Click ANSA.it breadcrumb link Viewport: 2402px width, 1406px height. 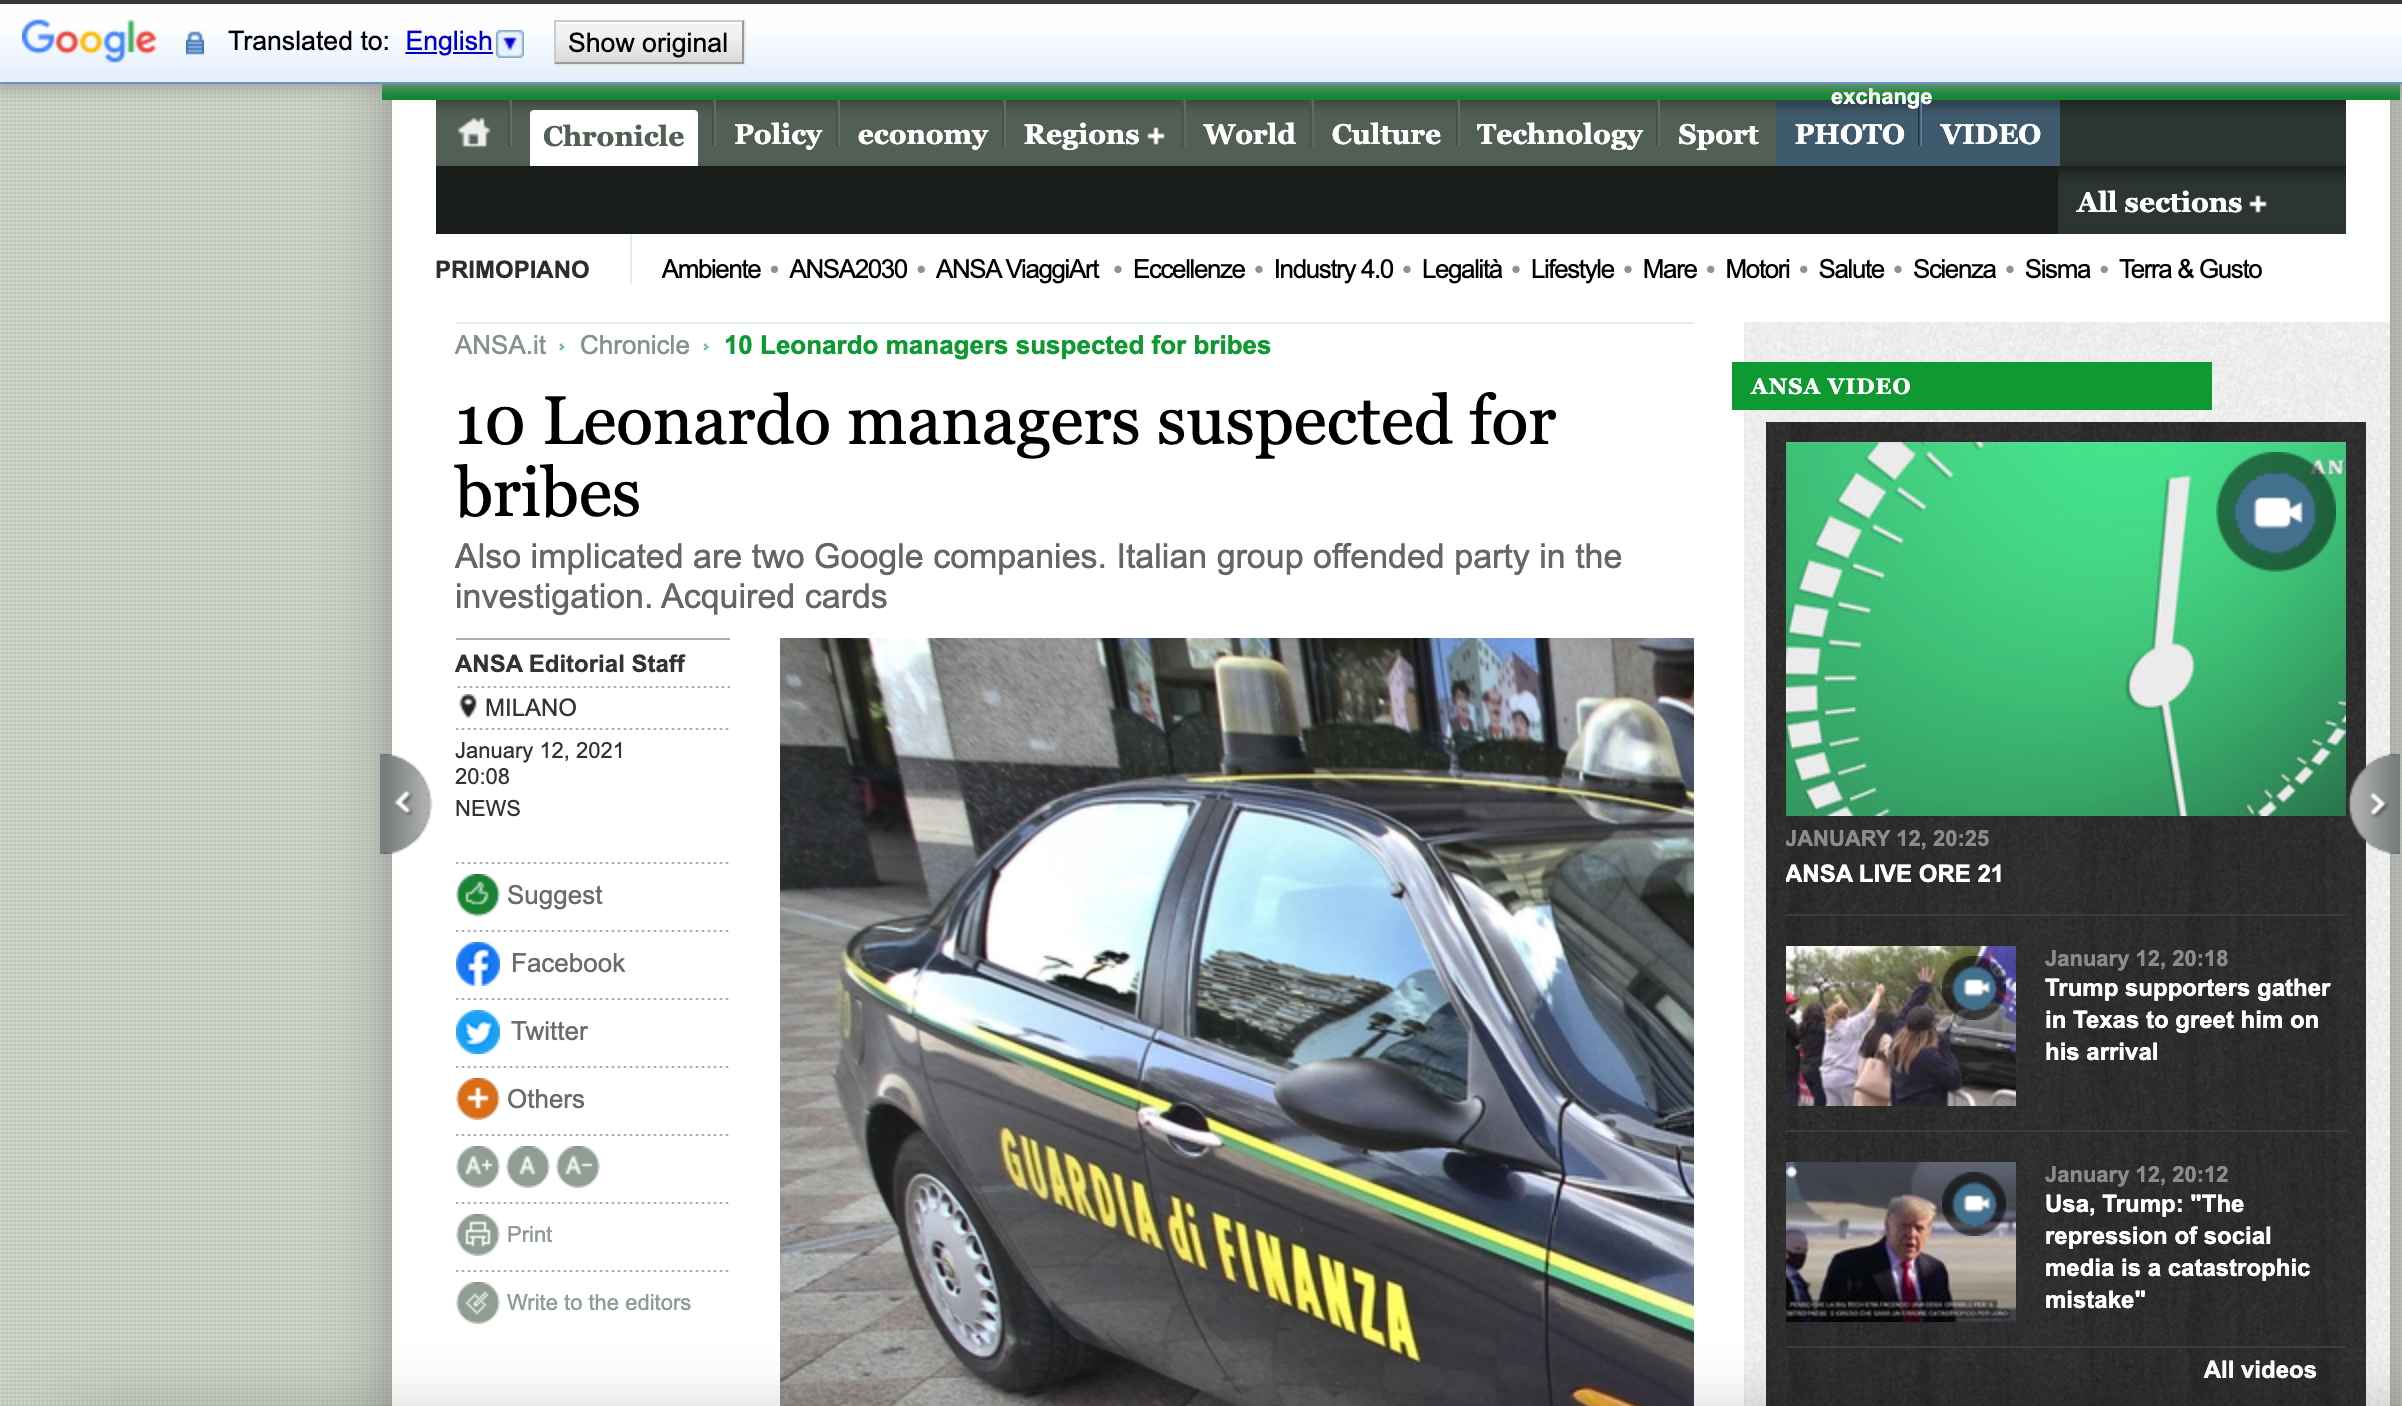(x=500, y=345)
